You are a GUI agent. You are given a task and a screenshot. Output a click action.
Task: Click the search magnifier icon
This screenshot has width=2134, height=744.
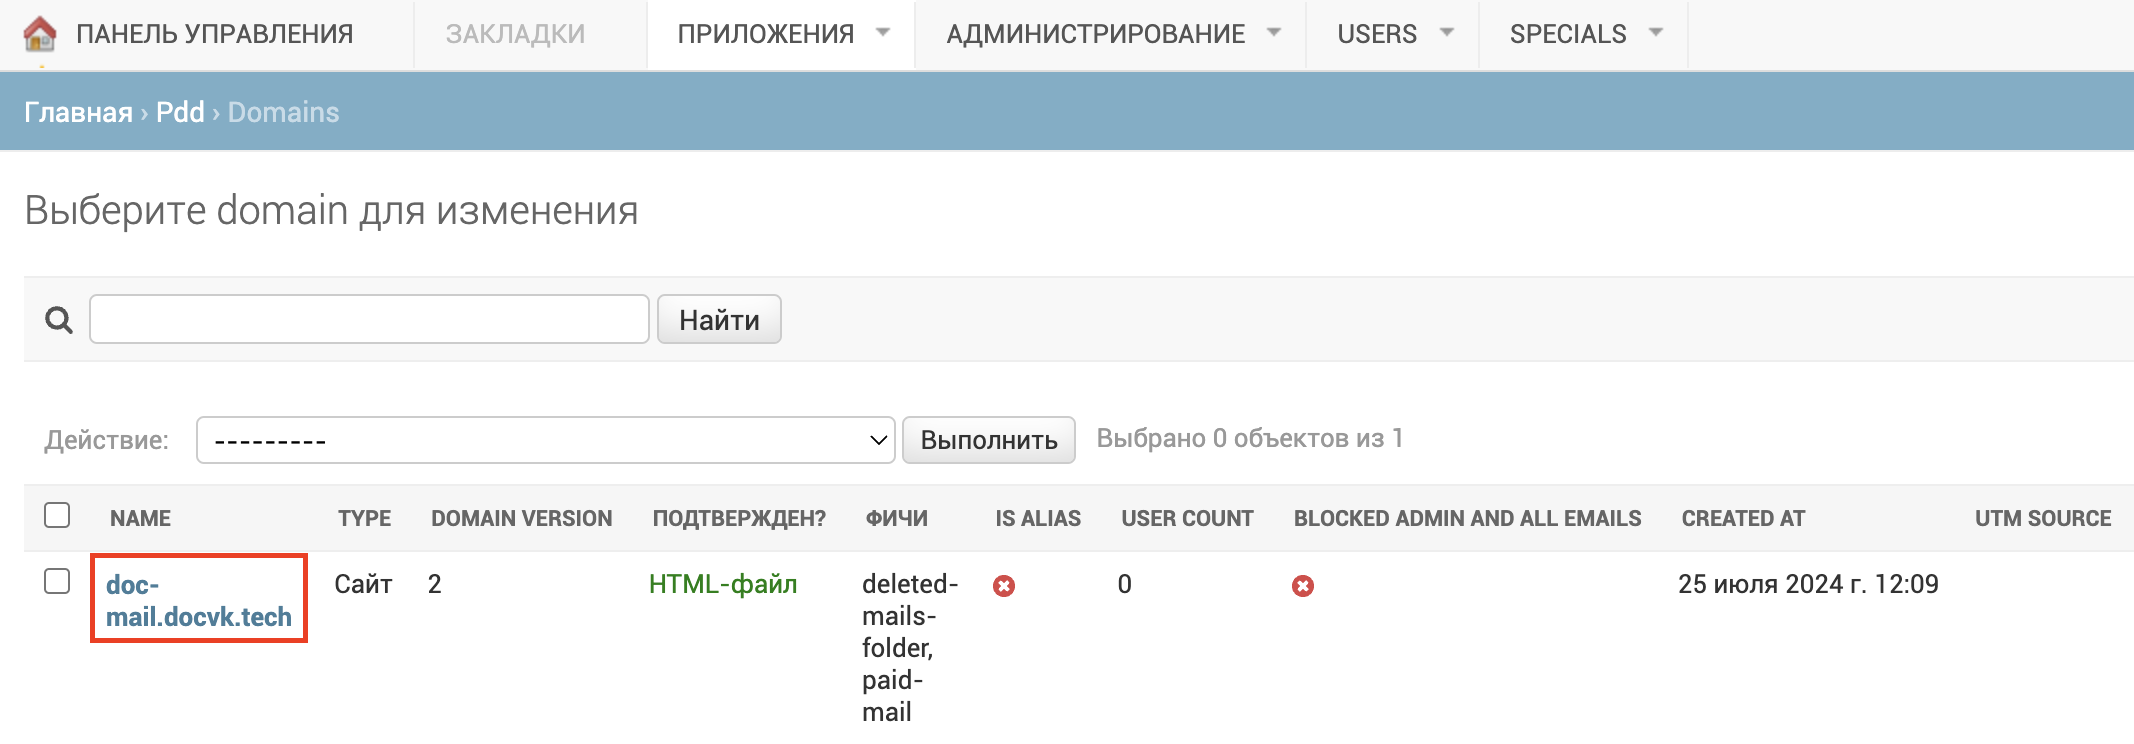(x=59, y=320)
